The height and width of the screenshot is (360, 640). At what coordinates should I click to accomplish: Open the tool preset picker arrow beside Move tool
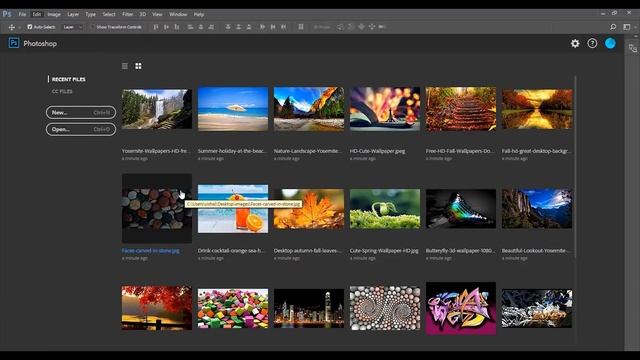(x=20, y=27)
